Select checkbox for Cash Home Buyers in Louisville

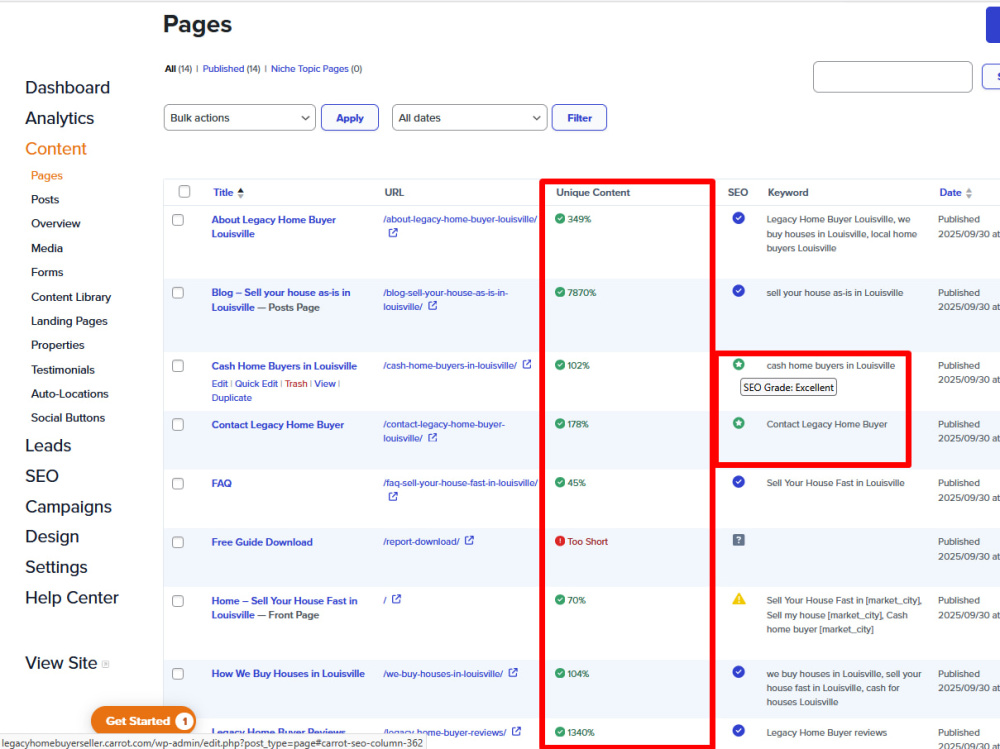[178, 366]
